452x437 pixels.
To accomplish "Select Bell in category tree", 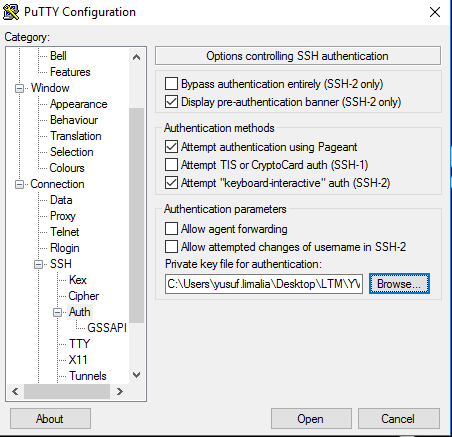I will pyautogui.click(x=58, y=56).
